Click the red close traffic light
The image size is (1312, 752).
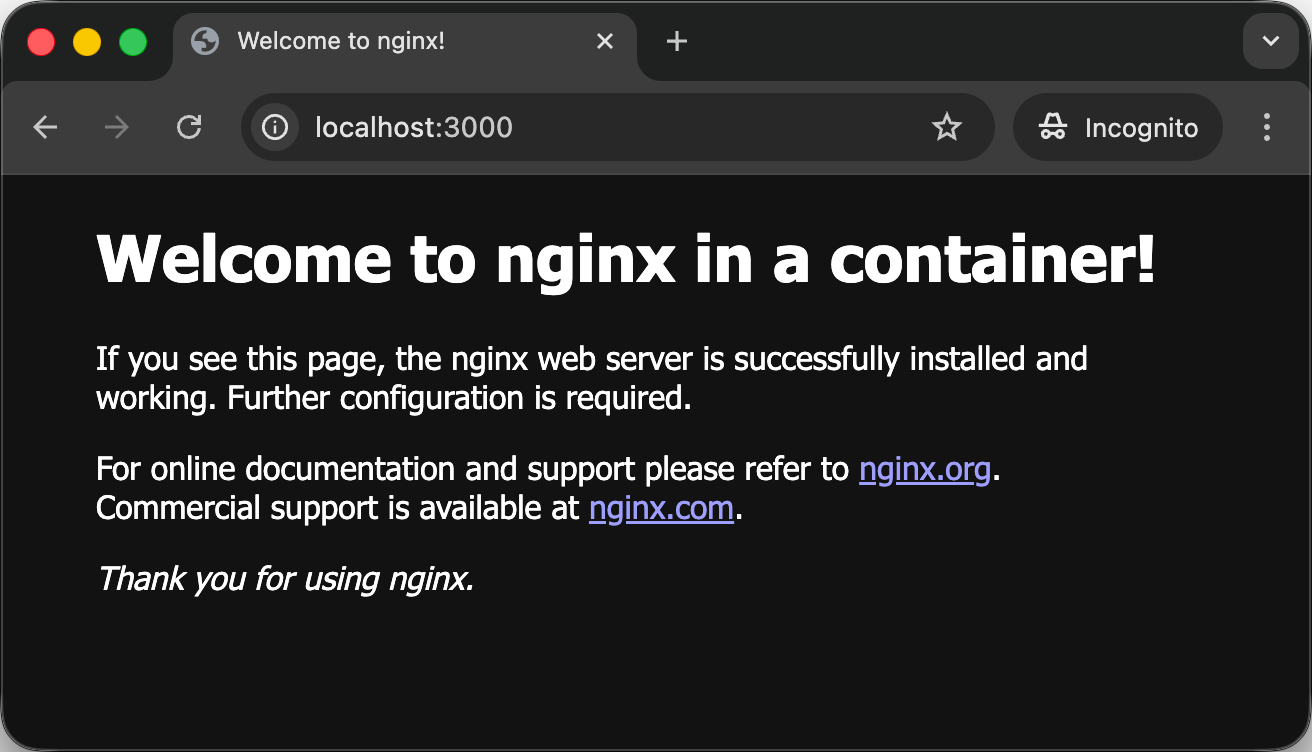click(x=41, y=41)
